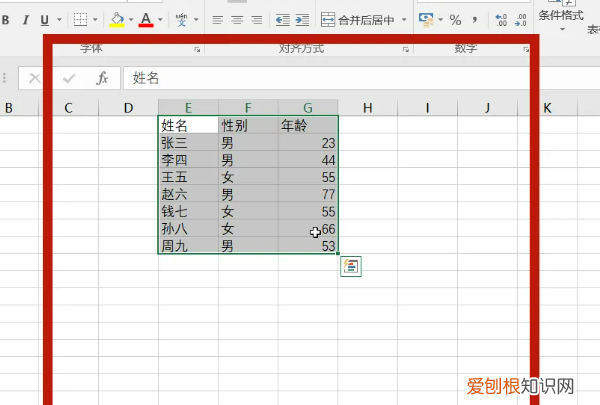This screenshot has width=600, height=405.
Task: Click the age cell showing 66
Action: tap(308, 229)
